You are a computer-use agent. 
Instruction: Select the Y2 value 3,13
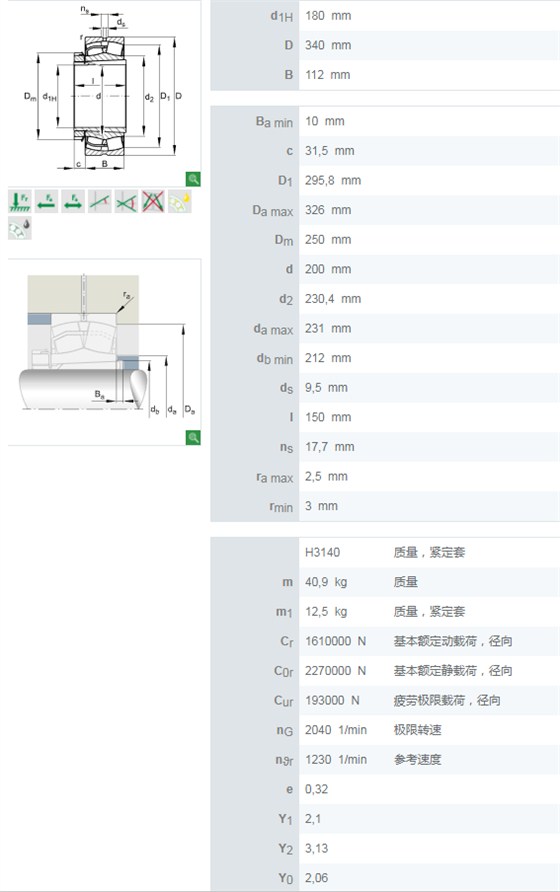tap(316, 848)
